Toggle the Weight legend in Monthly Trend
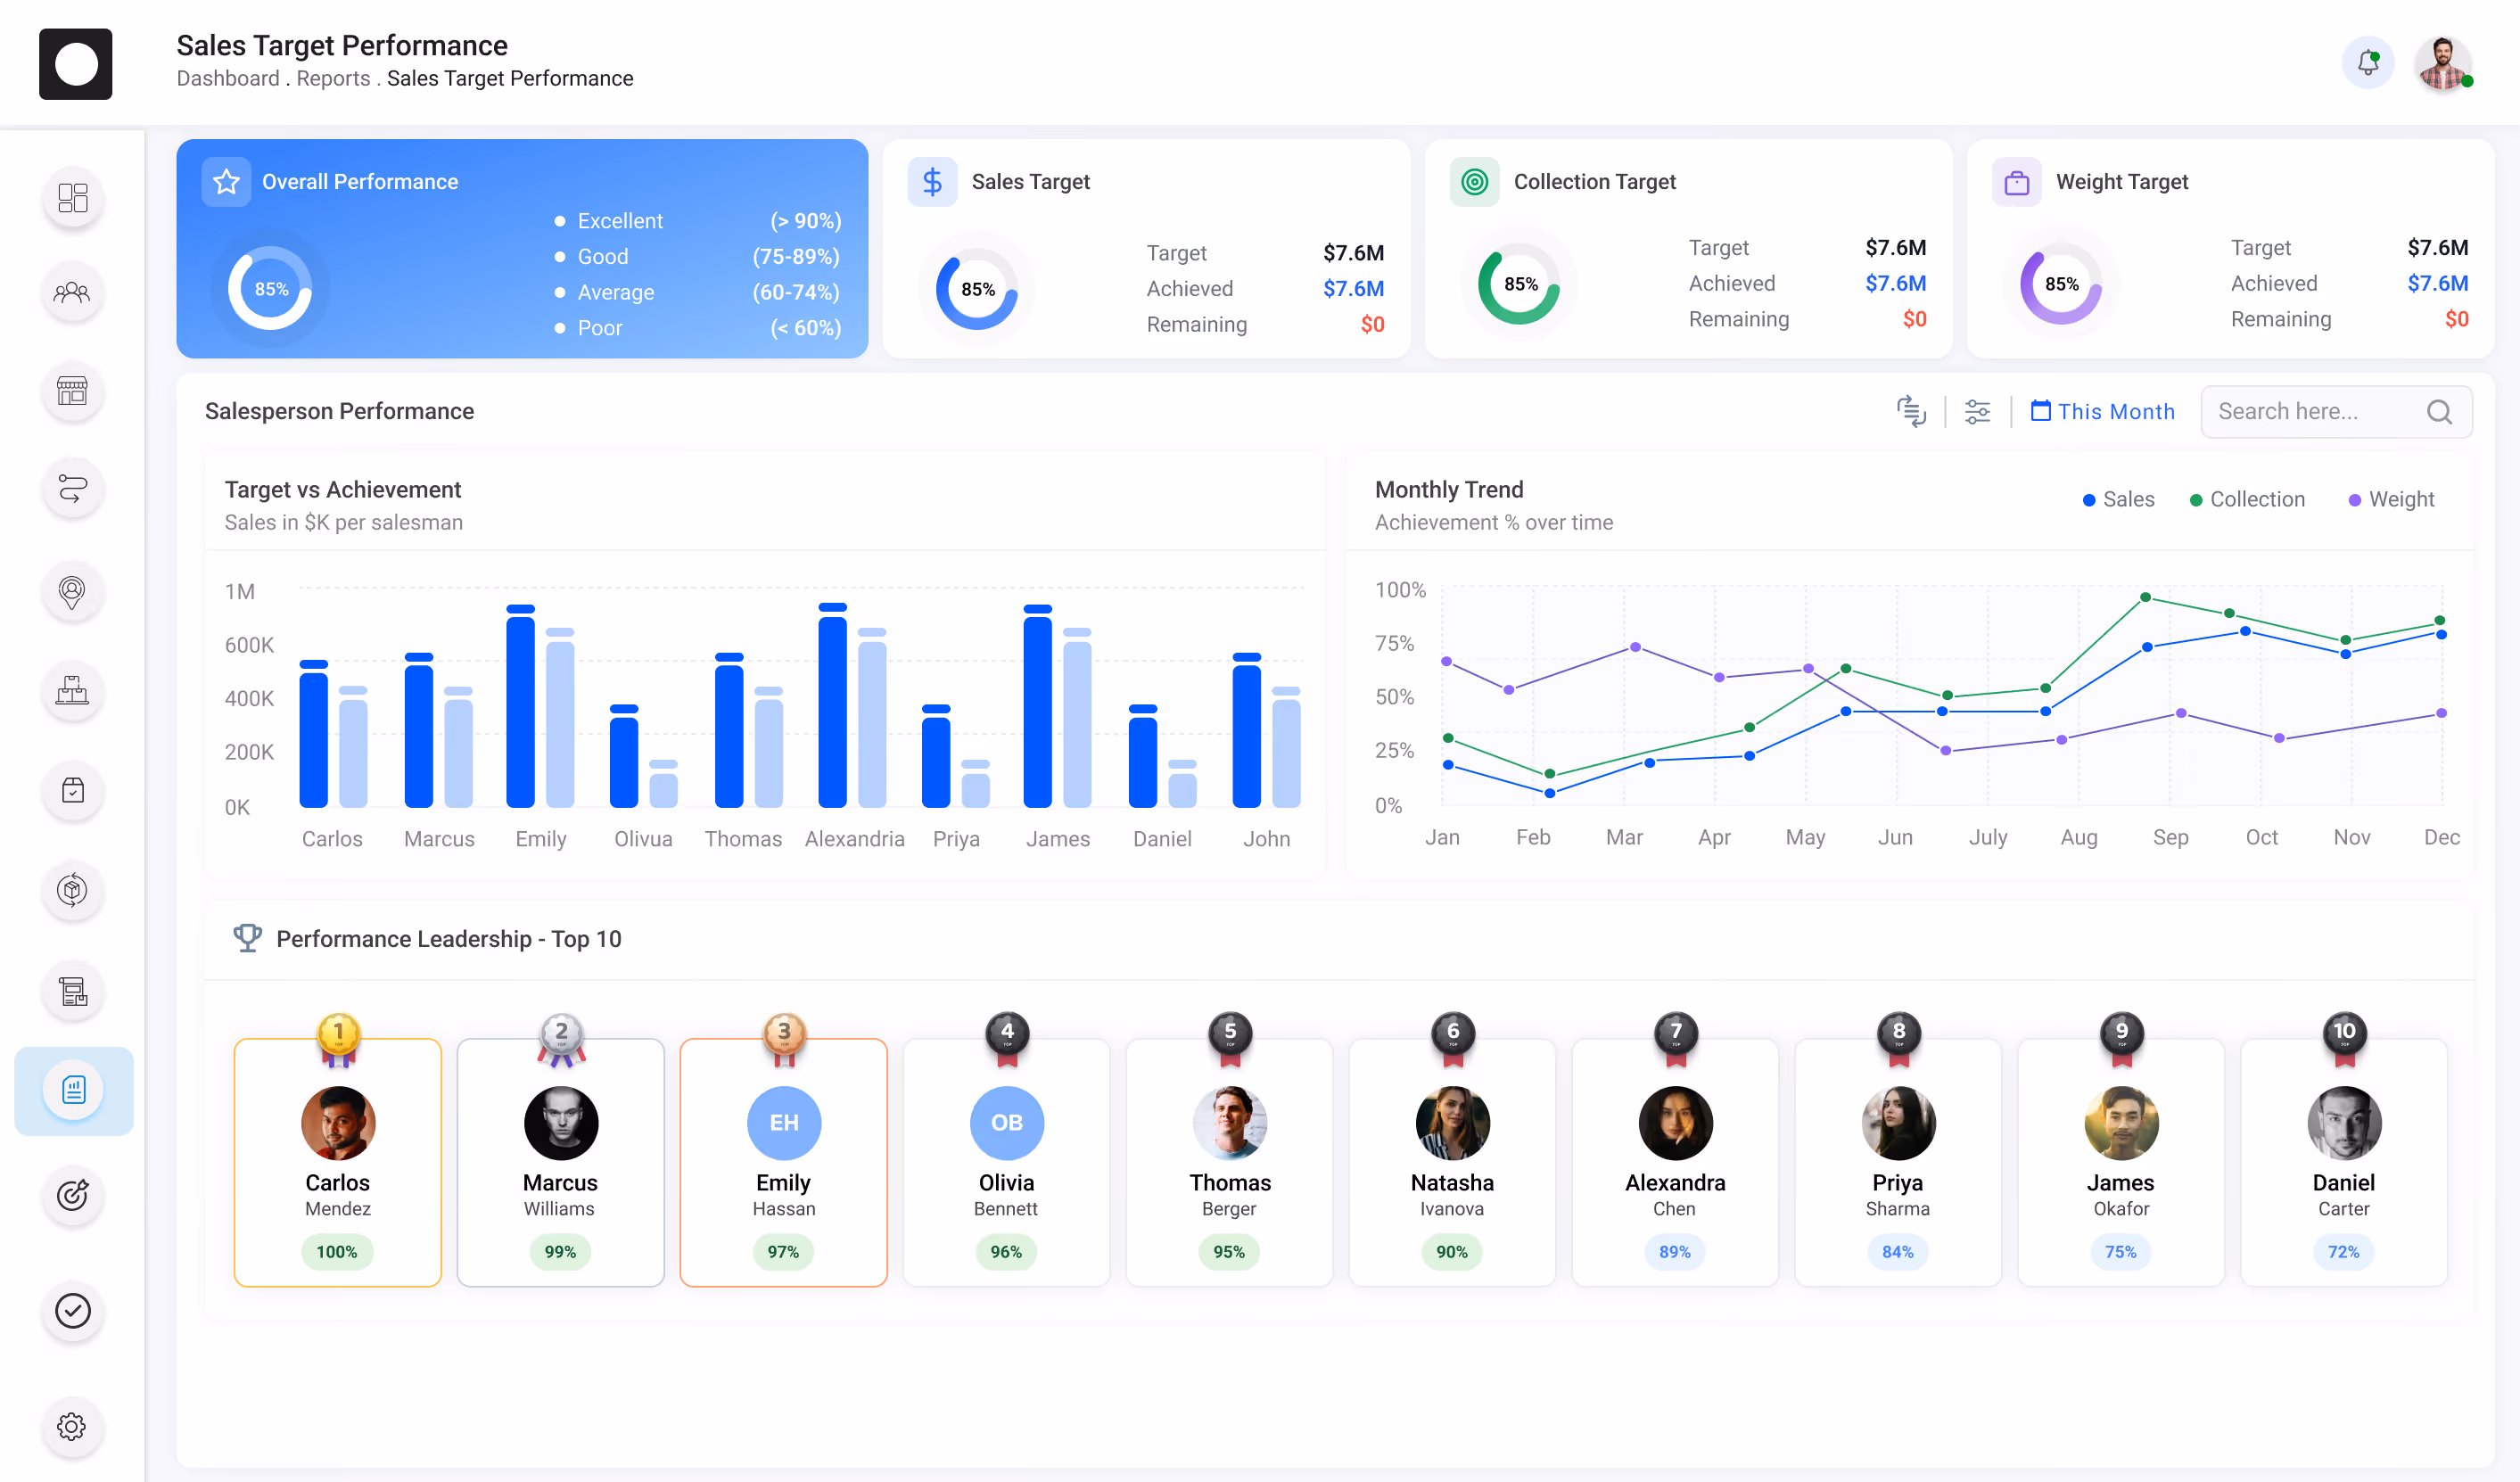Screen dimensions: 2520x1482 pyautogui.click(x=2391, y=499)
